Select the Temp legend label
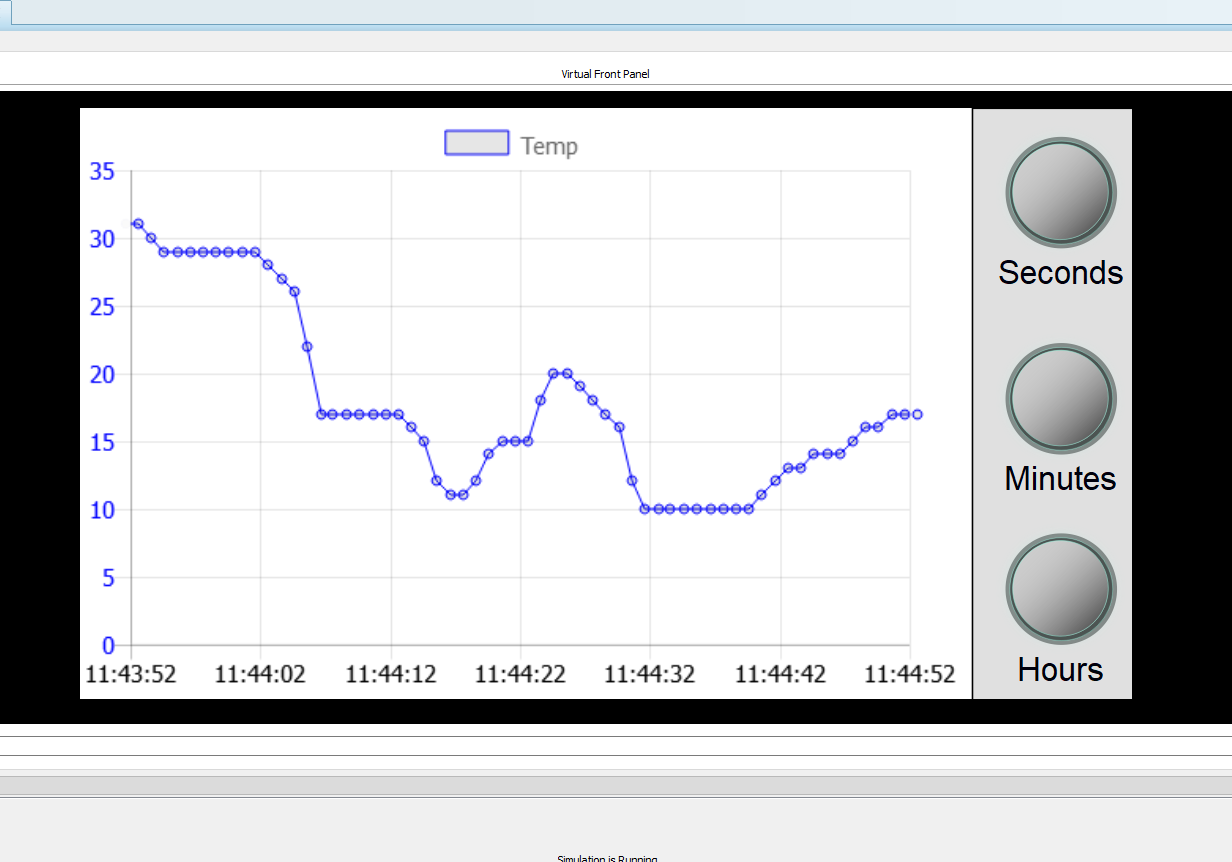This screenshot has height=862, width=1232. 546,145
